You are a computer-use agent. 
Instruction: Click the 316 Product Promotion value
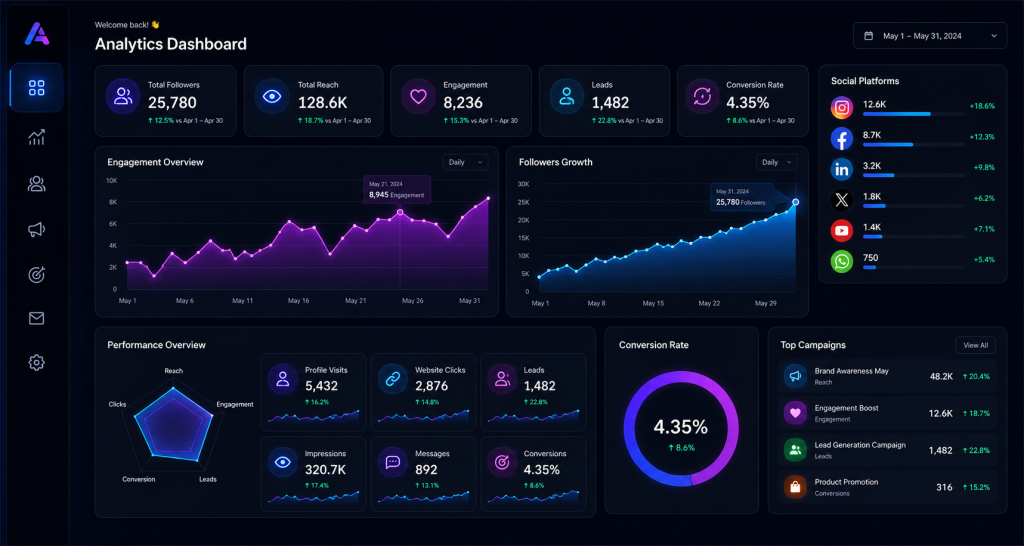click(x=944, y=487)
